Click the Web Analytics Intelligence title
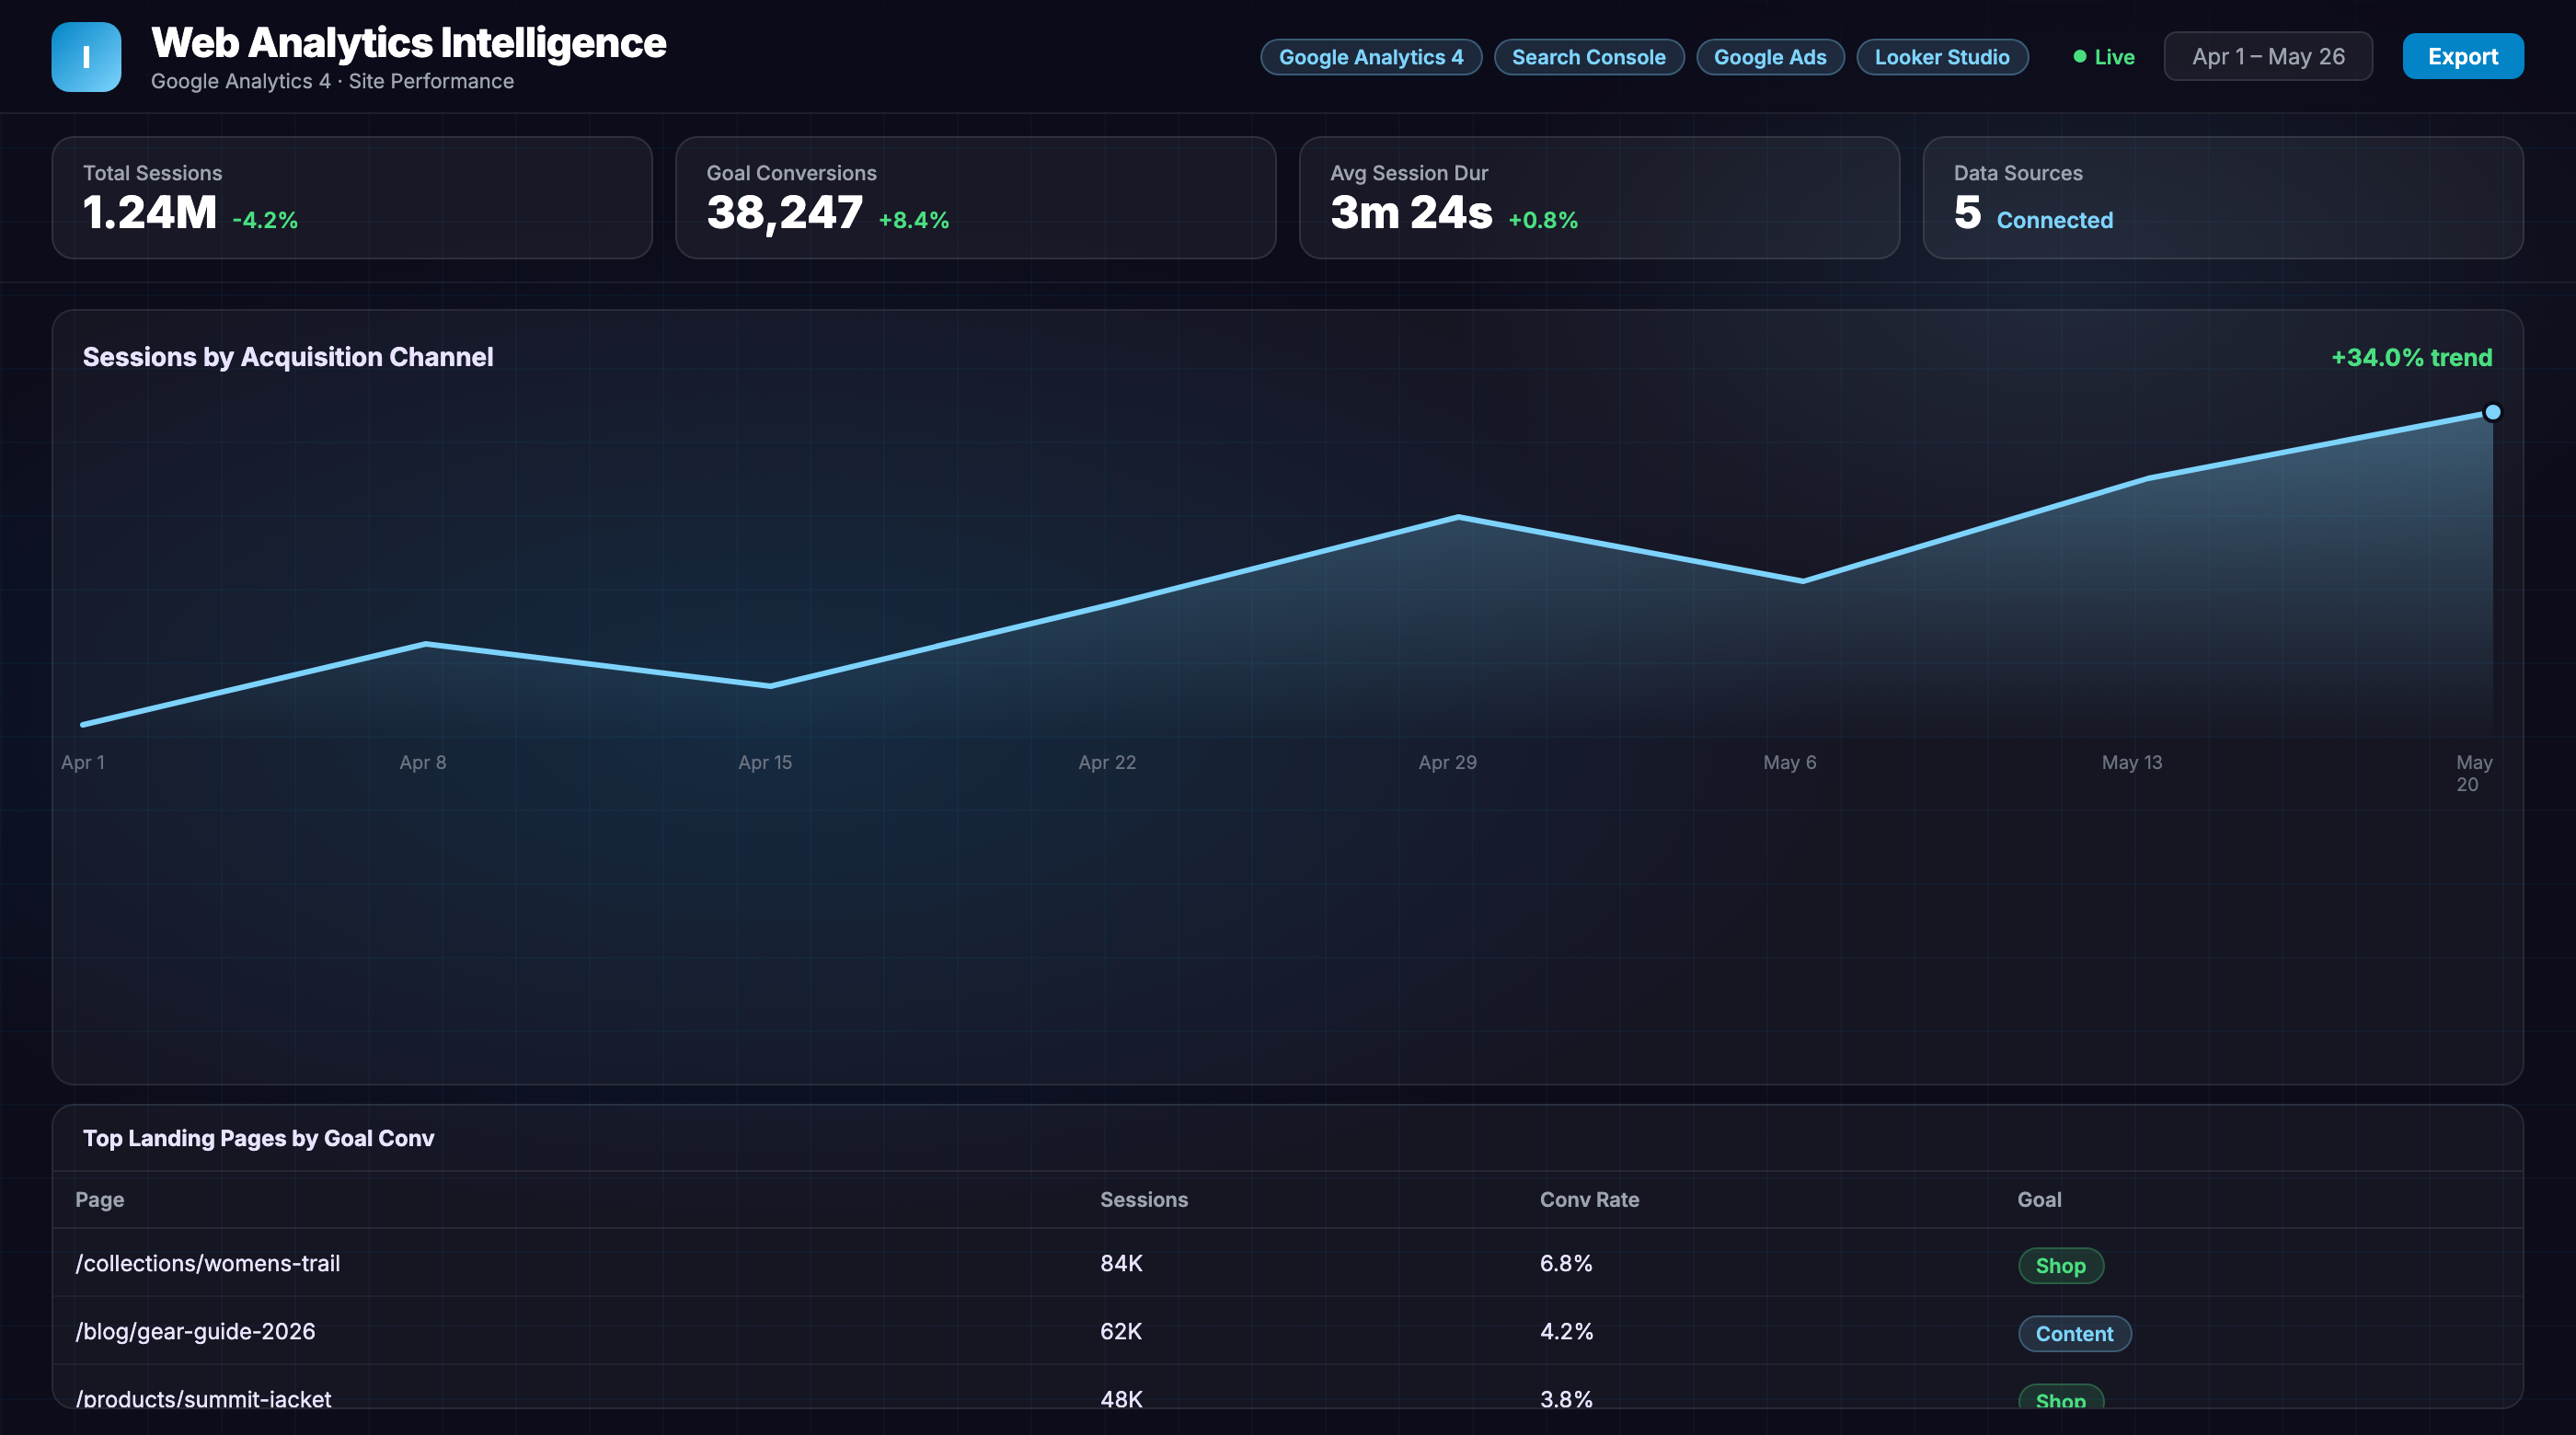 [x=408, y=43]
